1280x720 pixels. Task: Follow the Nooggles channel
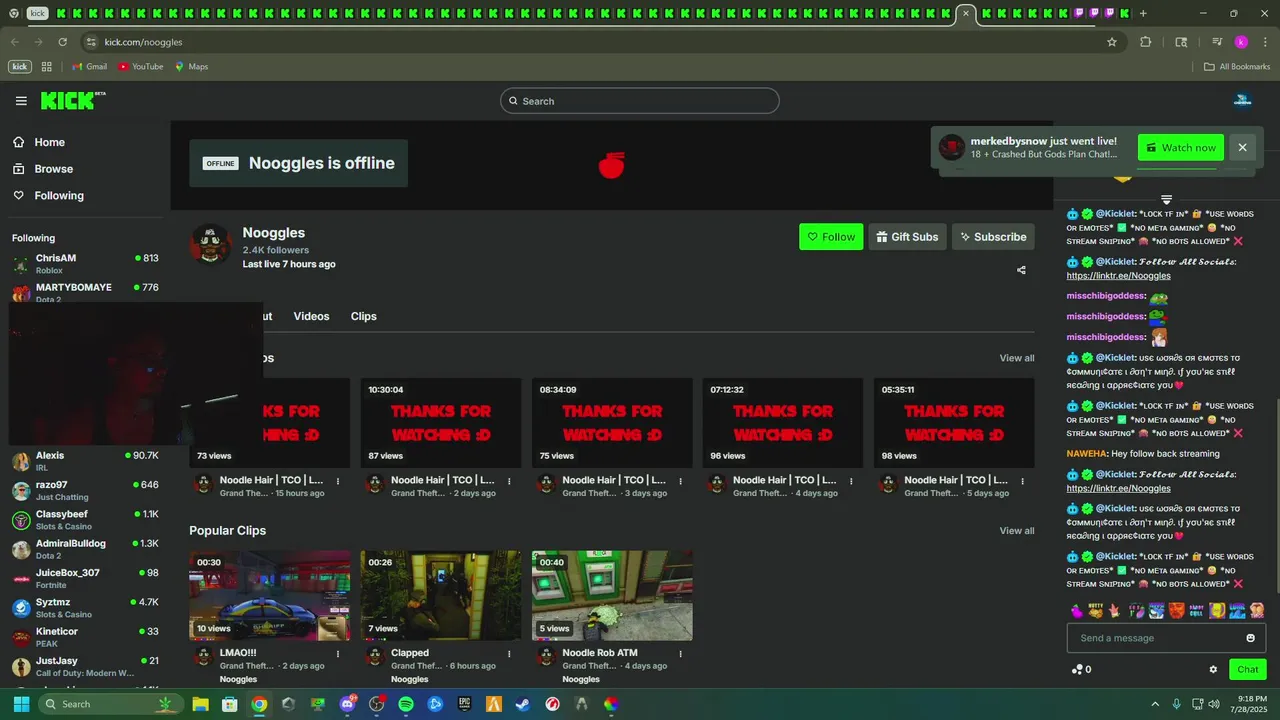pos(831,237)
